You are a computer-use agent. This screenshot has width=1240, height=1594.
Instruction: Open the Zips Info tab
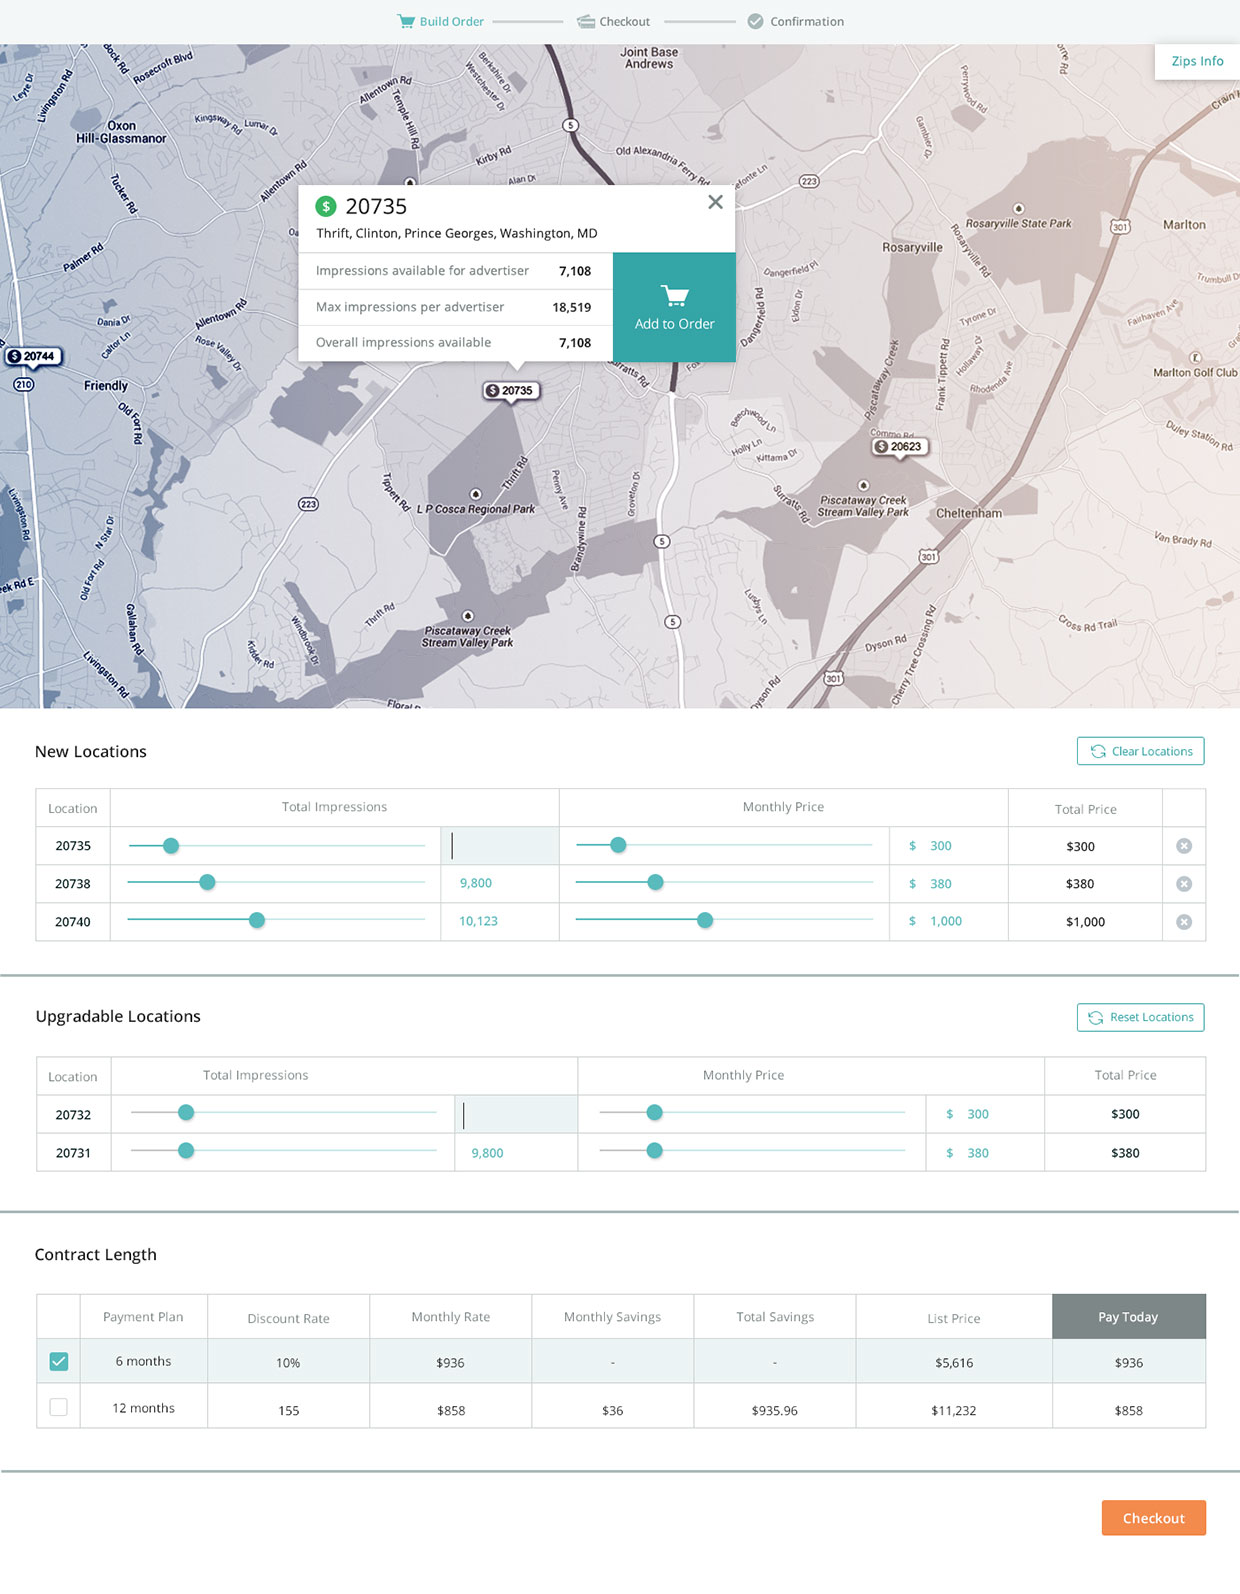click(1197, 61)
